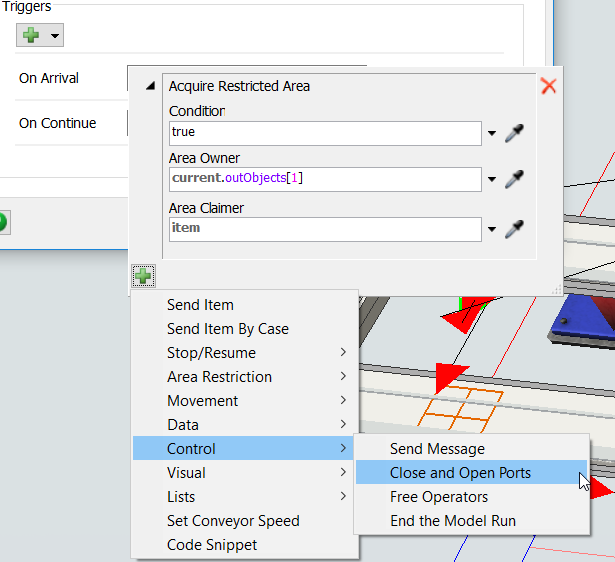Click the eyedropper sampler next to Area Owner
Viewport: 615px width, 562px height.
point(515,180)
